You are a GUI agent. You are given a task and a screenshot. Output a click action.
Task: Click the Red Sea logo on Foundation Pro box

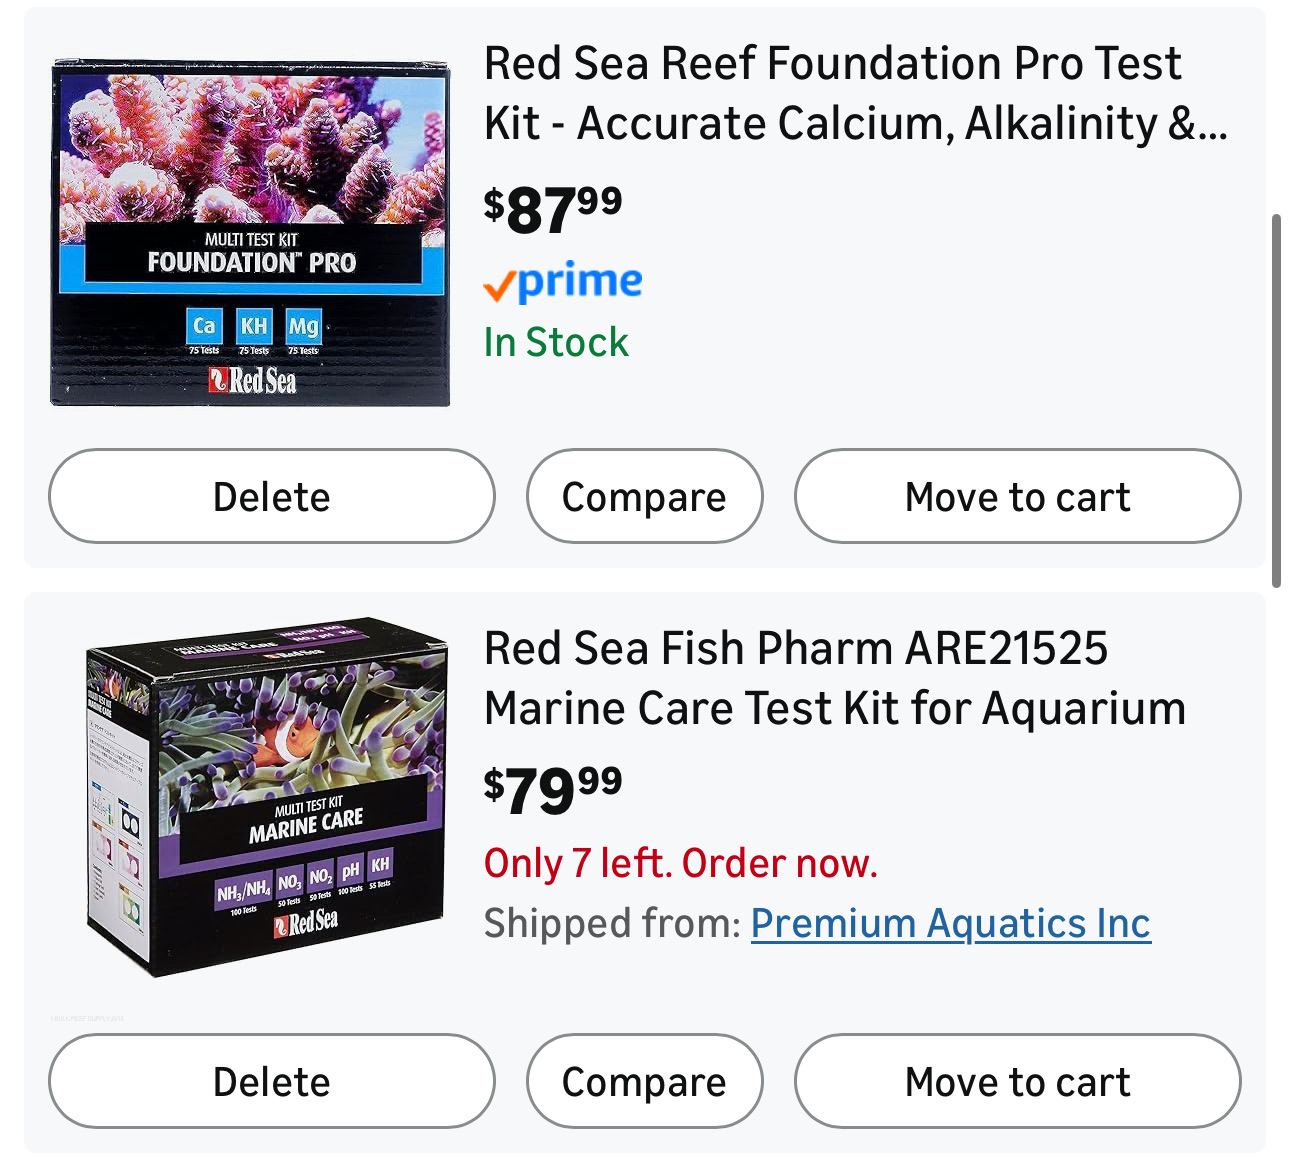point(253,381)
